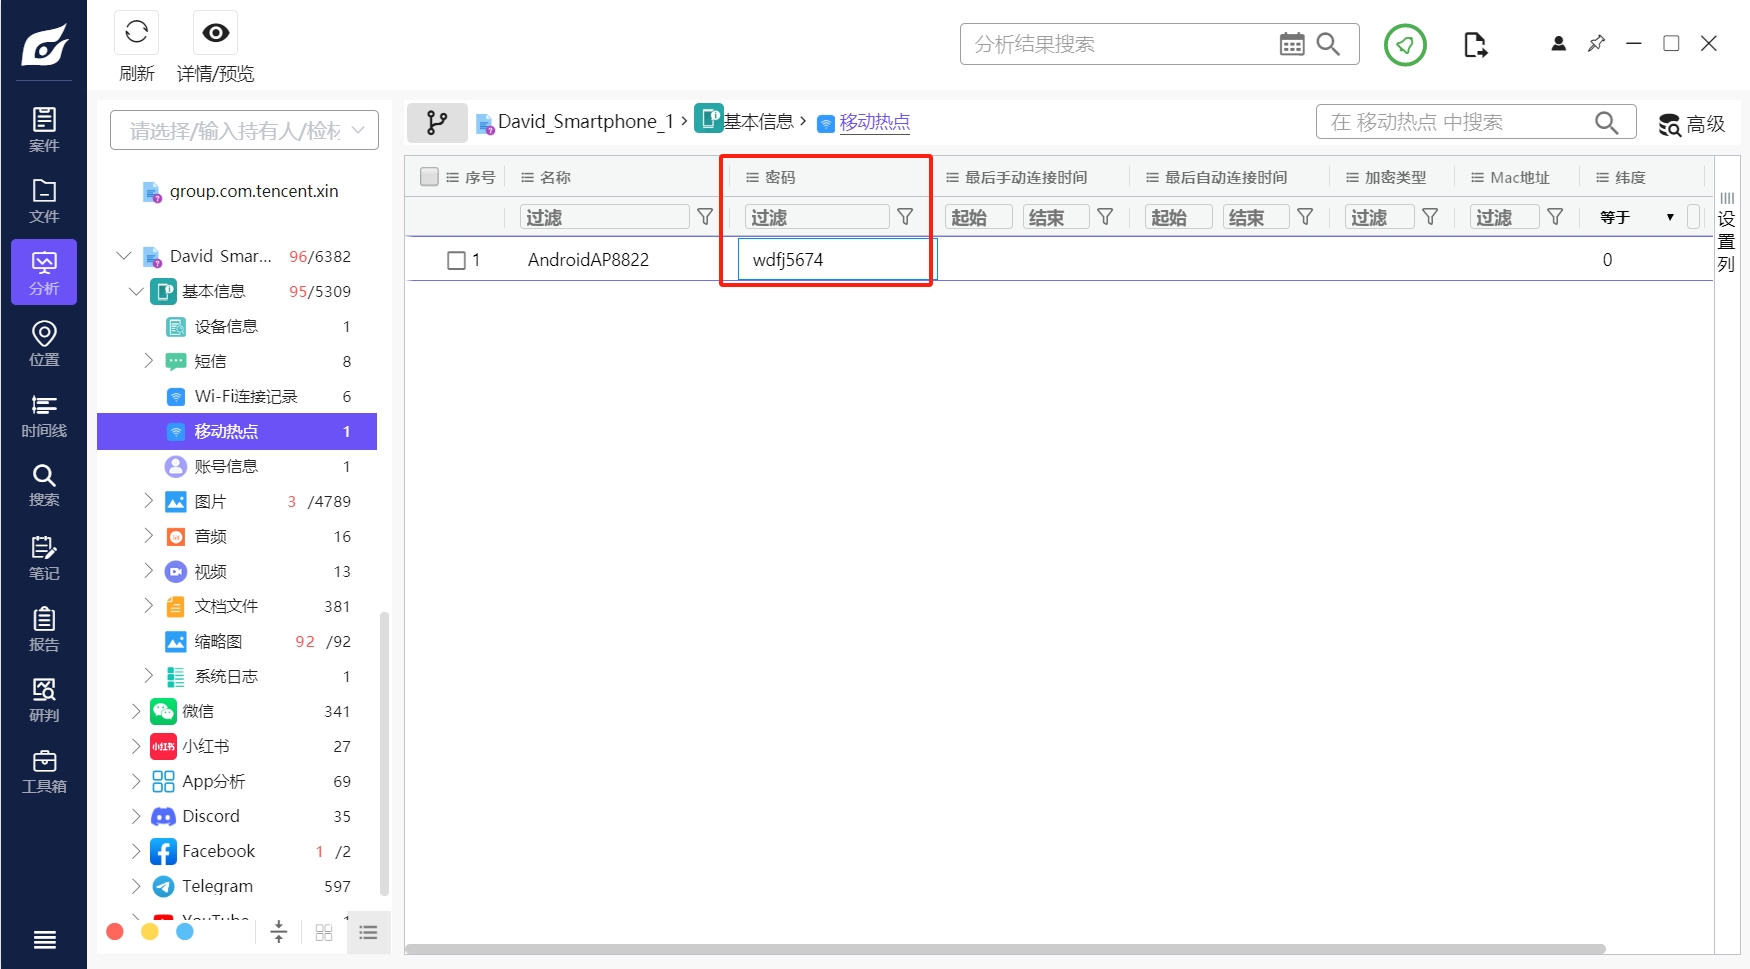Click the list view icon in tree footer
Viewport: 1750px width, 969px height.
(368, 932)
